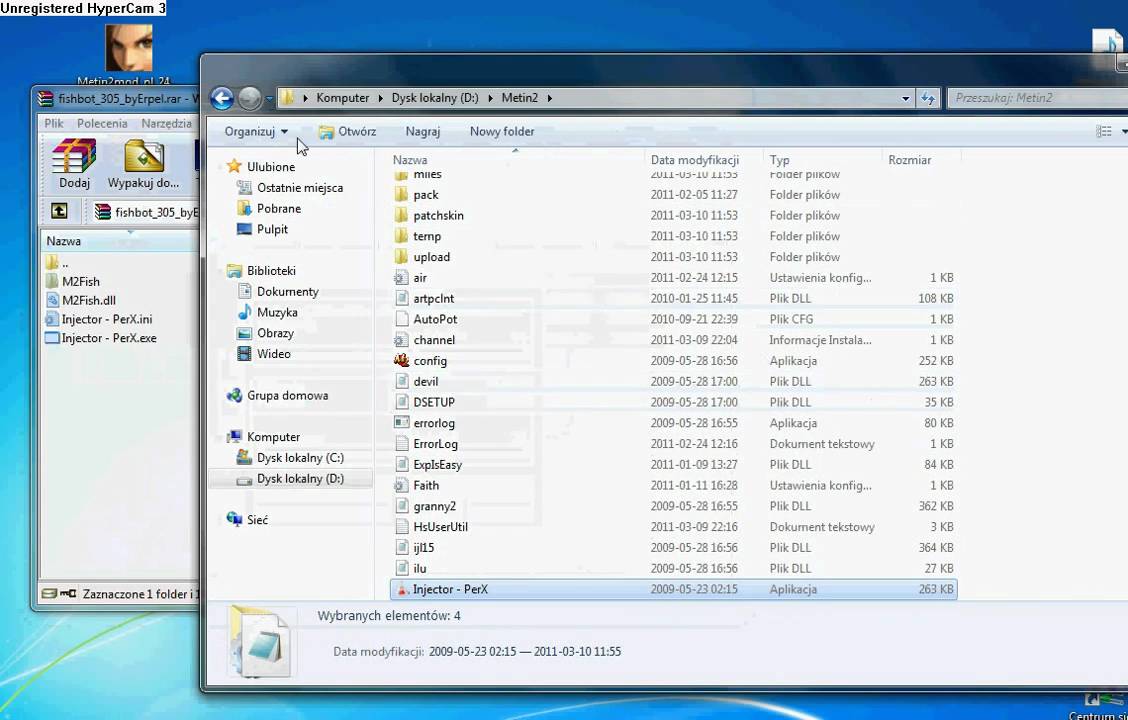The height and width of the screenshot is (720, 1128).
Task: Select the patchskin folder icon
Action: (x=401, y=215)
